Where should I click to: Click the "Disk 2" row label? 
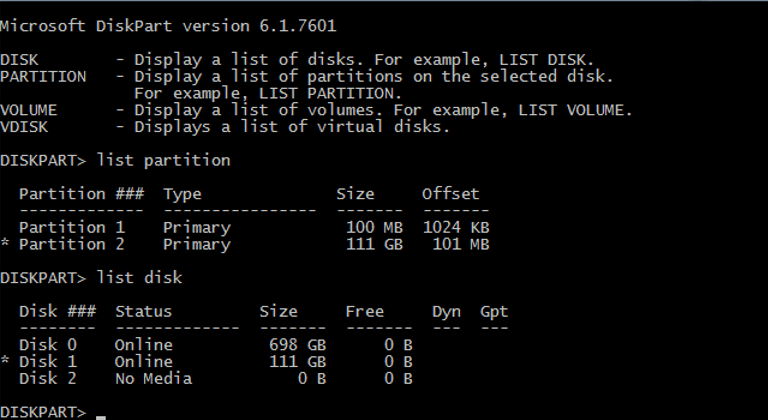pyautogui.click(x=48, y=378)
